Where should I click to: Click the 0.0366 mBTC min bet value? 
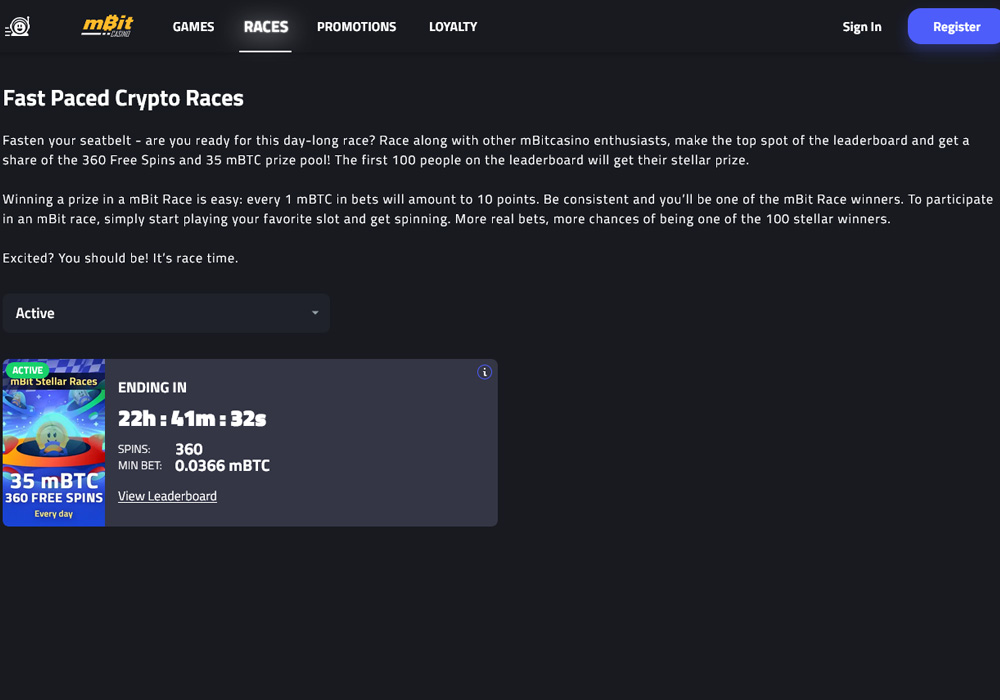pos(222,465)
